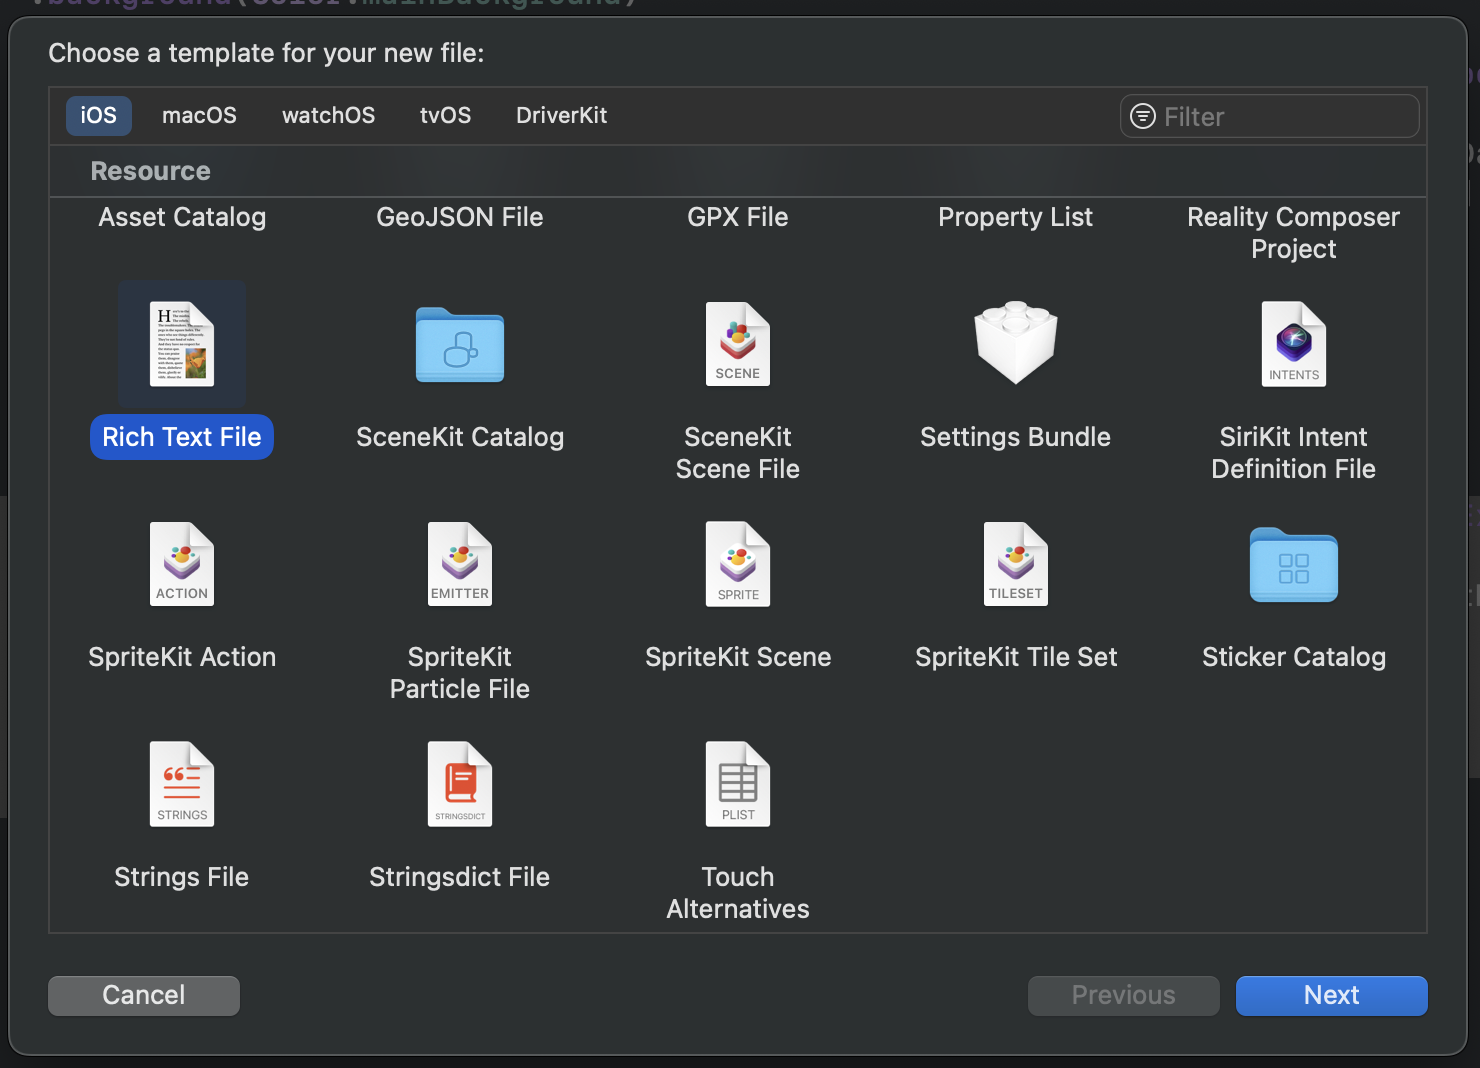The width and height of the screenshot is (1480, 1068).
Task: Select the Strings File icon
Action: pyautogui.click(x=182, y=784)
